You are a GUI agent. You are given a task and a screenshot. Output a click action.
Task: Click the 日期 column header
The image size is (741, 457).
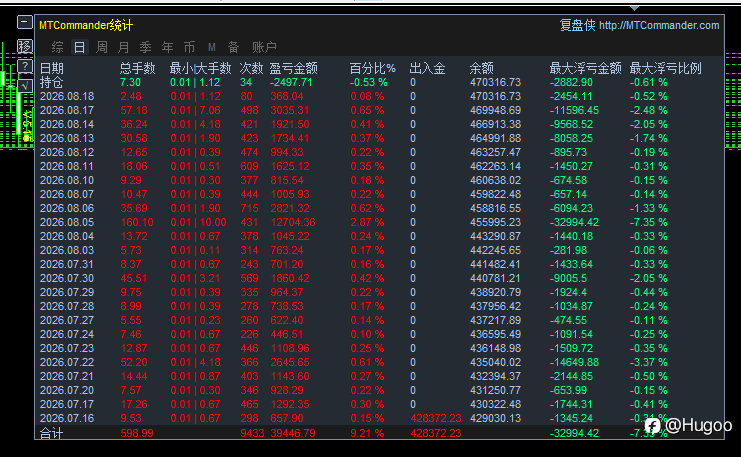tap(52, 68)
